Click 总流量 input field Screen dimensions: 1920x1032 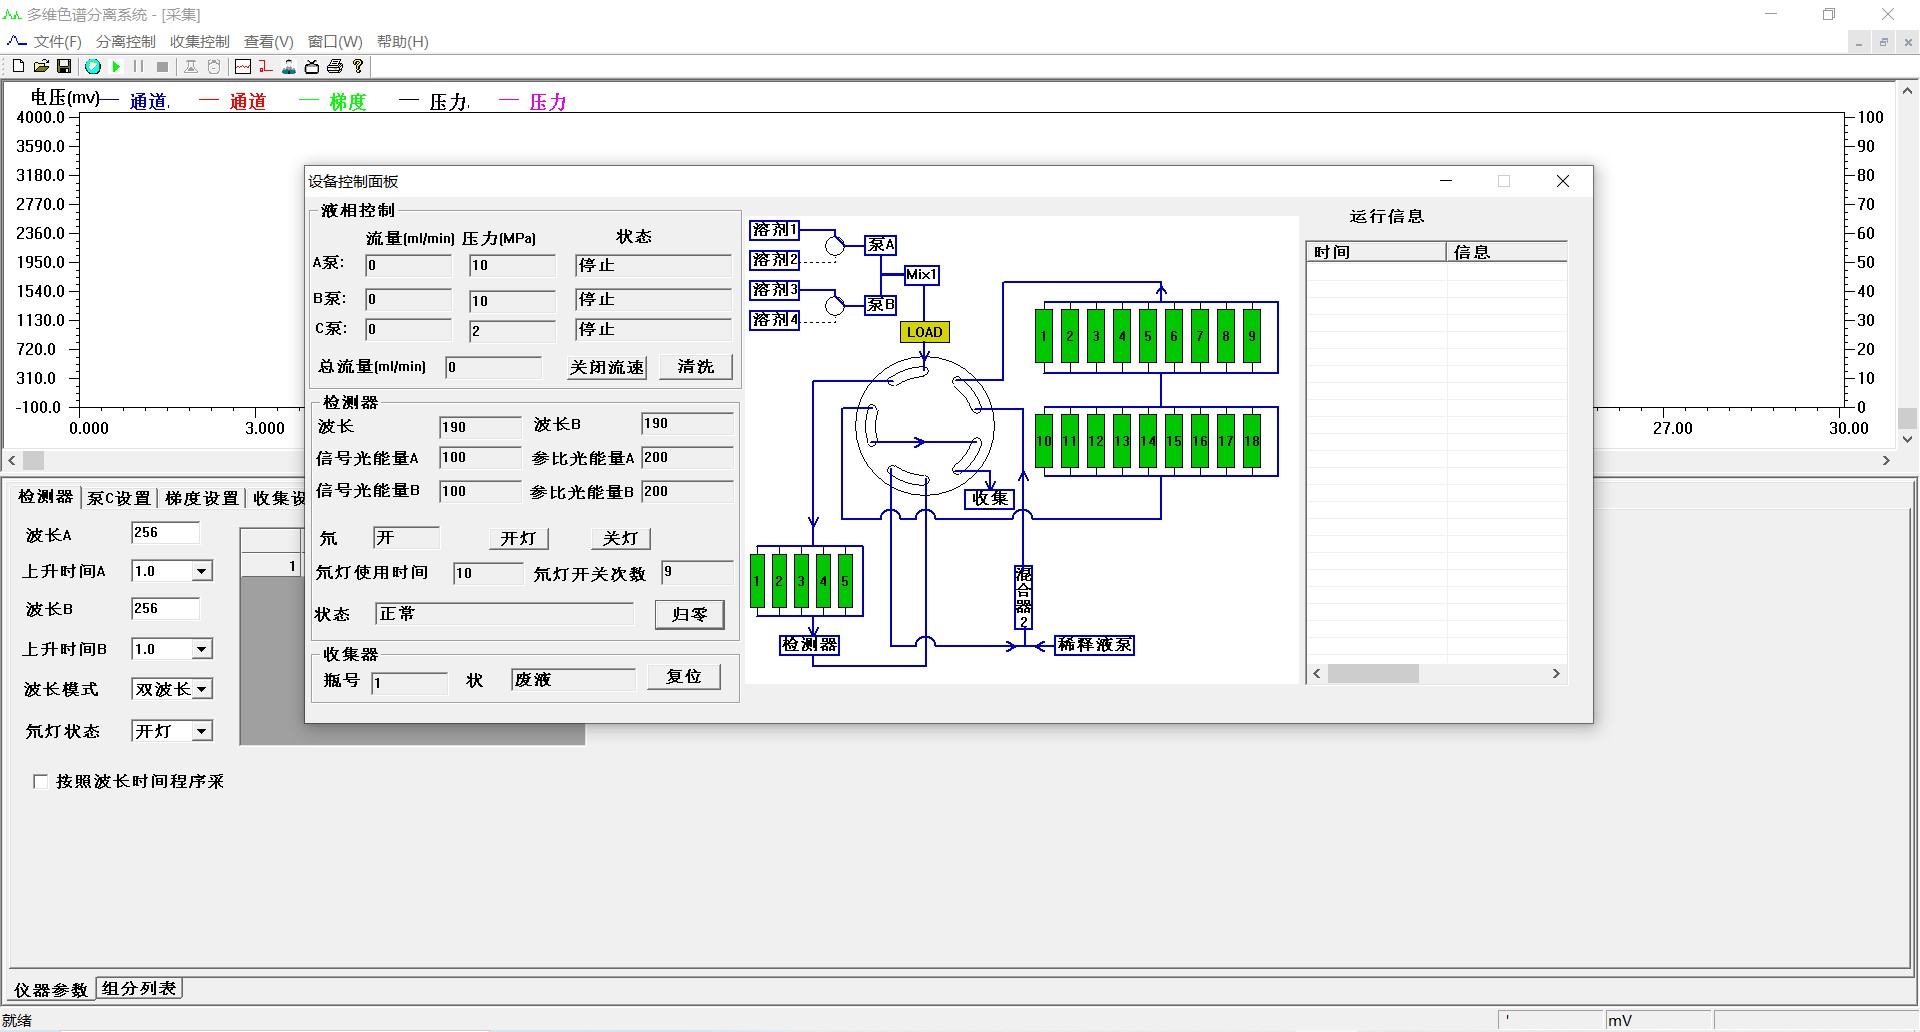tap(493, 367)
